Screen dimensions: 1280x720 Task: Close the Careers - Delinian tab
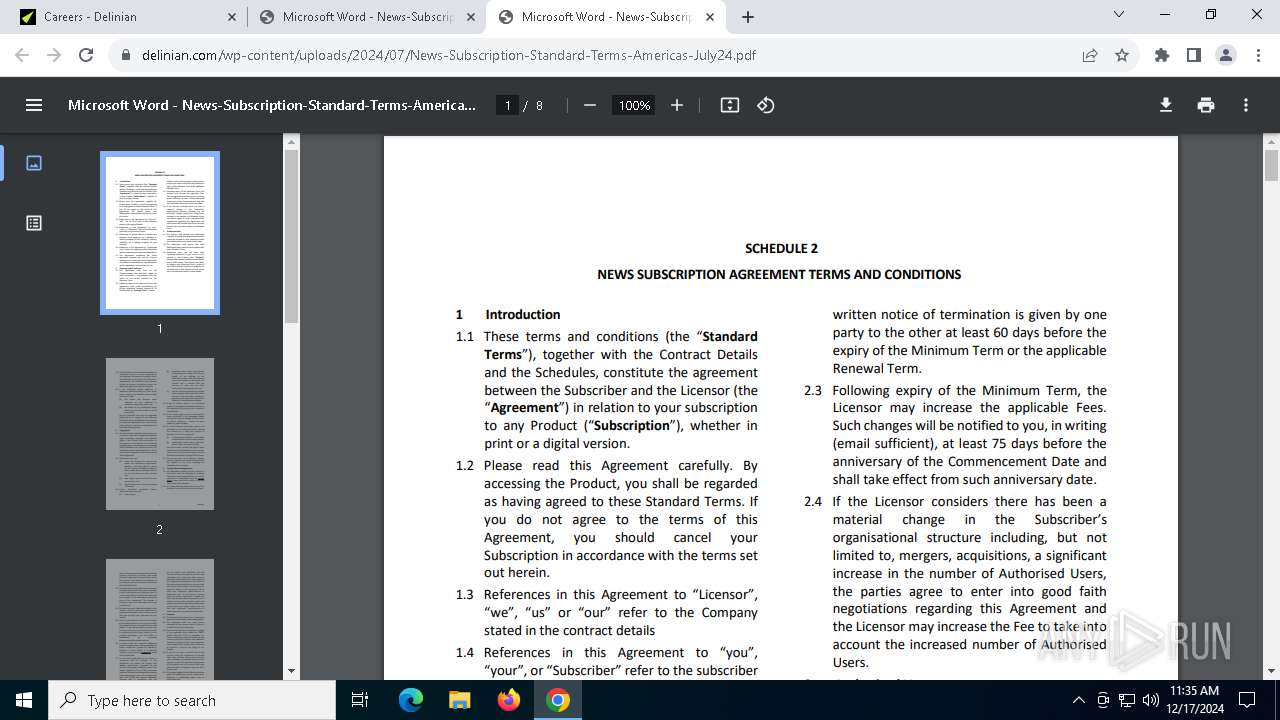[x=231, y=17]
